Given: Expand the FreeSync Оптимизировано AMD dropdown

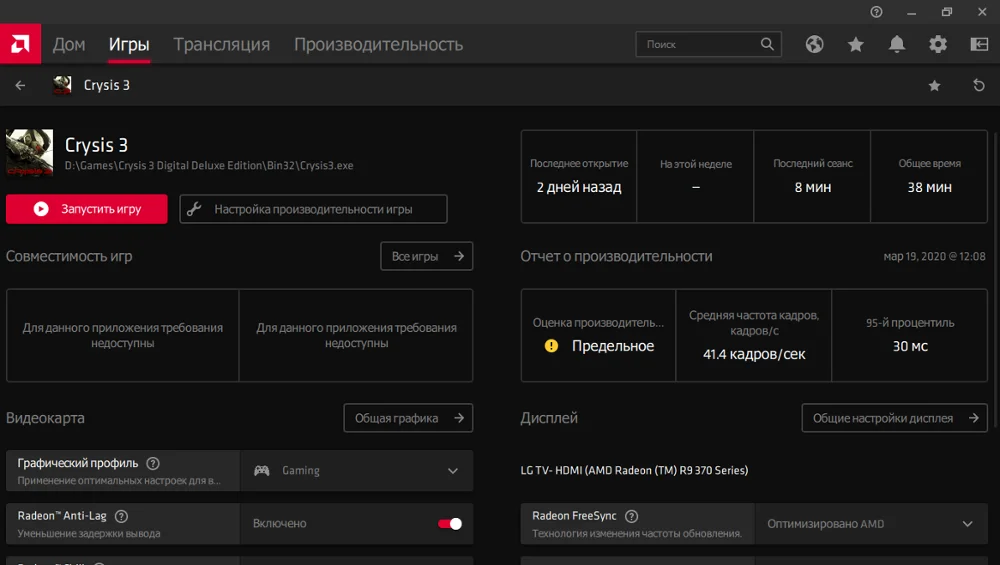Looking at the screenshot, I should click(967, 524).
